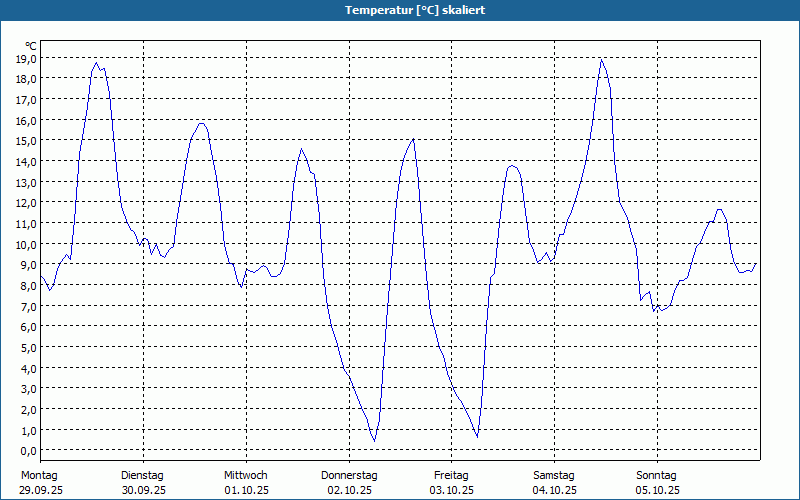Viewport: 800px width, 500px height.
Task: Click the Montag day label
Action: tap(39, 476)
